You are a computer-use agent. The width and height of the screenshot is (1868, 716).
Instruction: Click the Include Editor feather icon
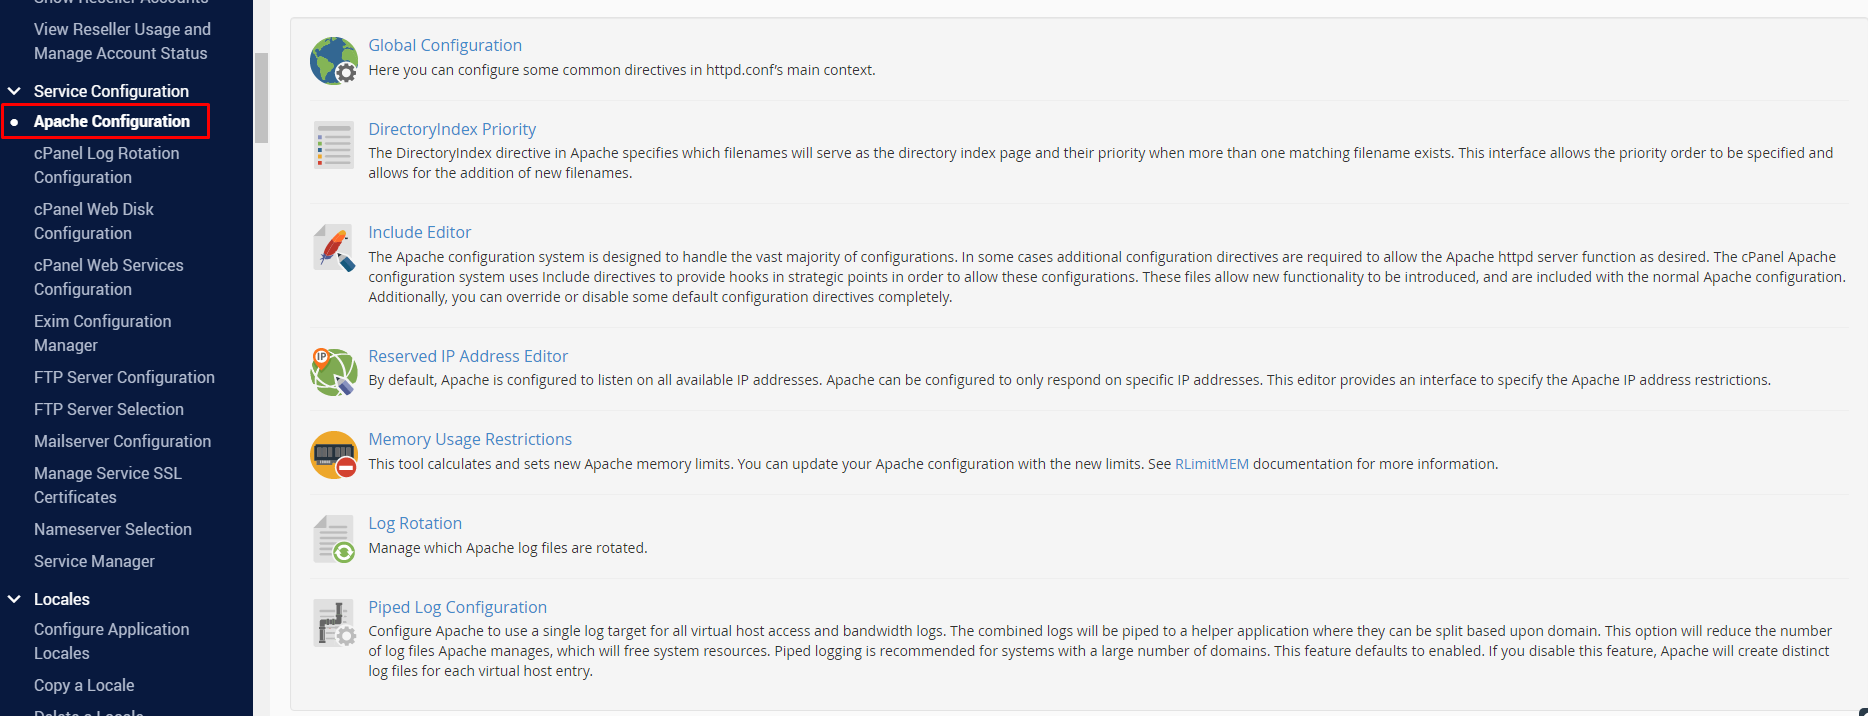point(334,248)
